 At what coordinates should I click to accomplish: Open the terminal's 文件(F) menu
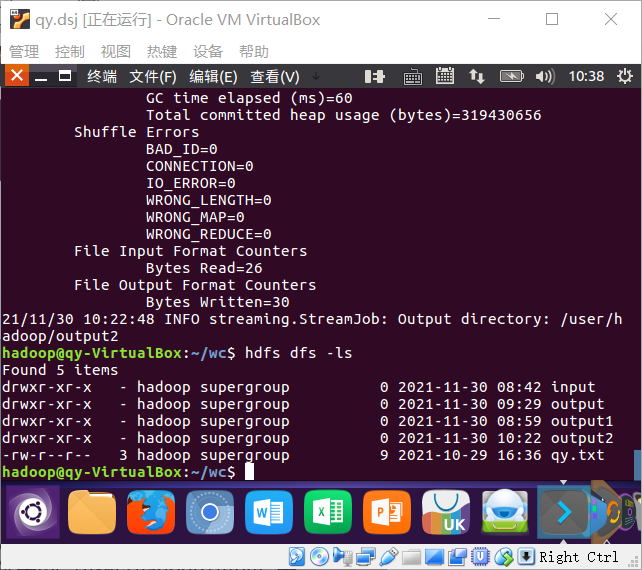pyautogui.click(x=153, y=77)
